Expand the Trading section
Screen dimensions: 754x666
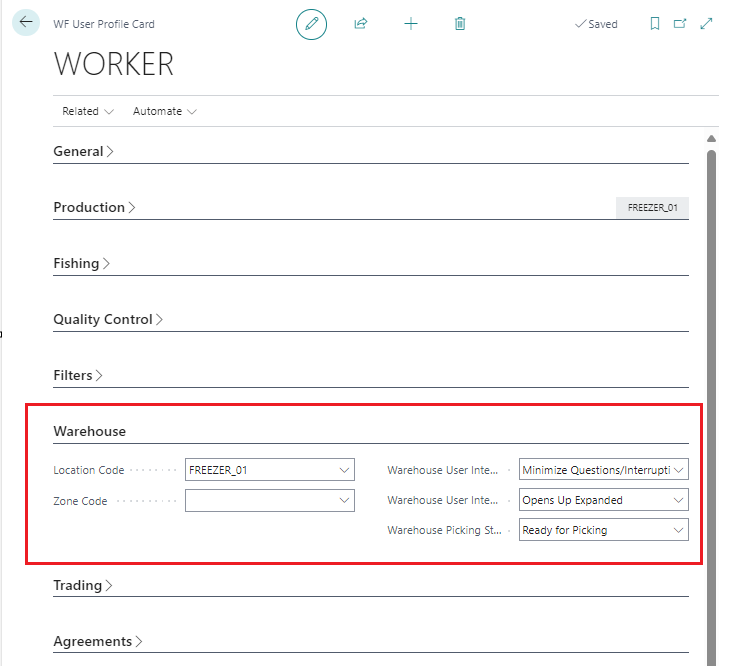click(82, 586)
